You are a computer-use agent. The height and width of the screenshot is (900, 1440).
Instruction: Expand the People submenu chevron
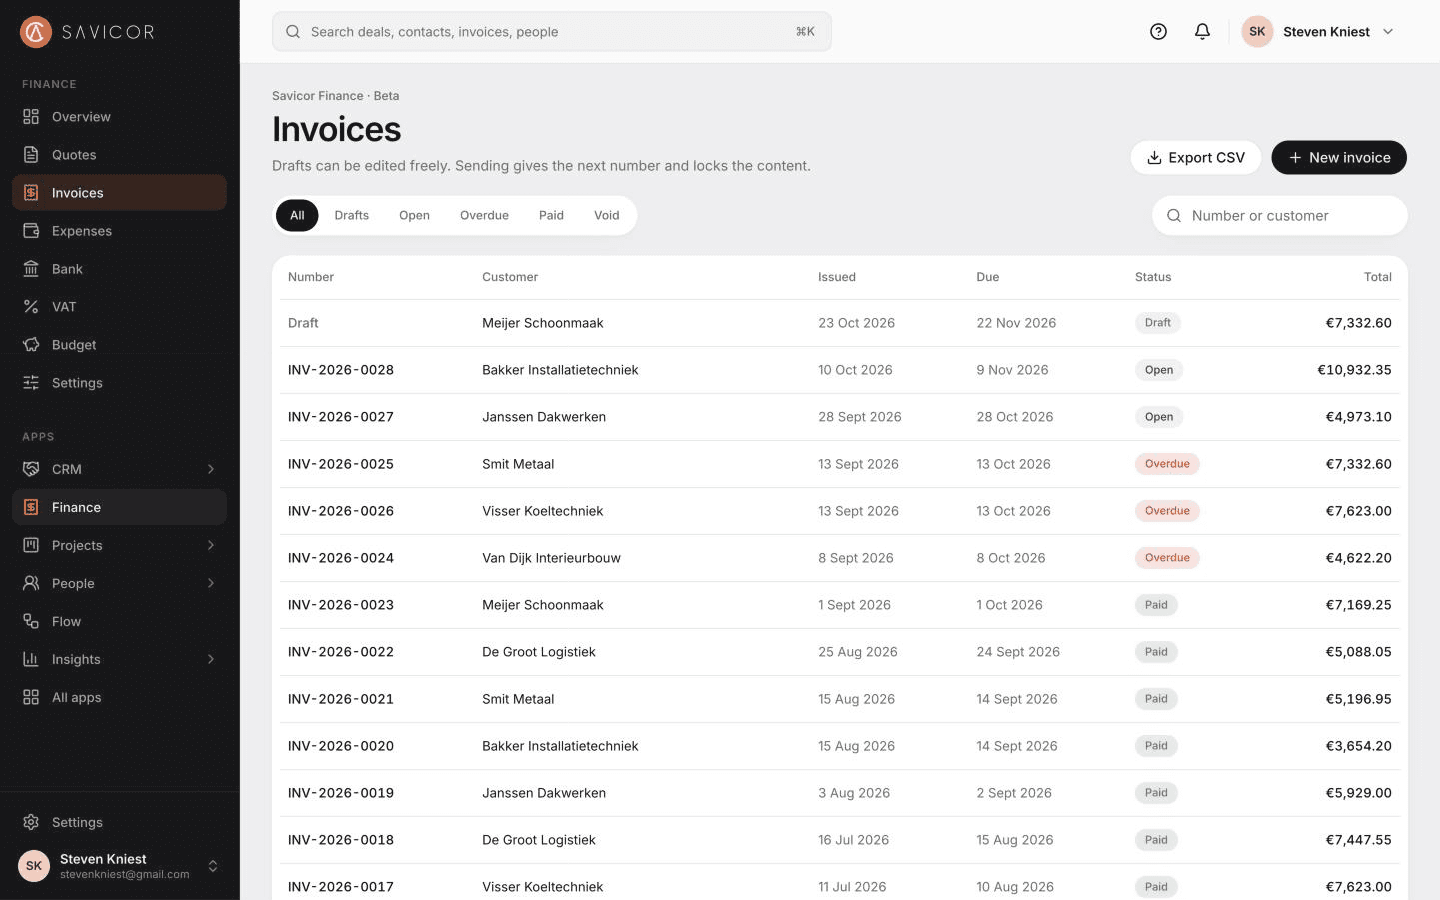pyautogui.click(x=211, y=583)
